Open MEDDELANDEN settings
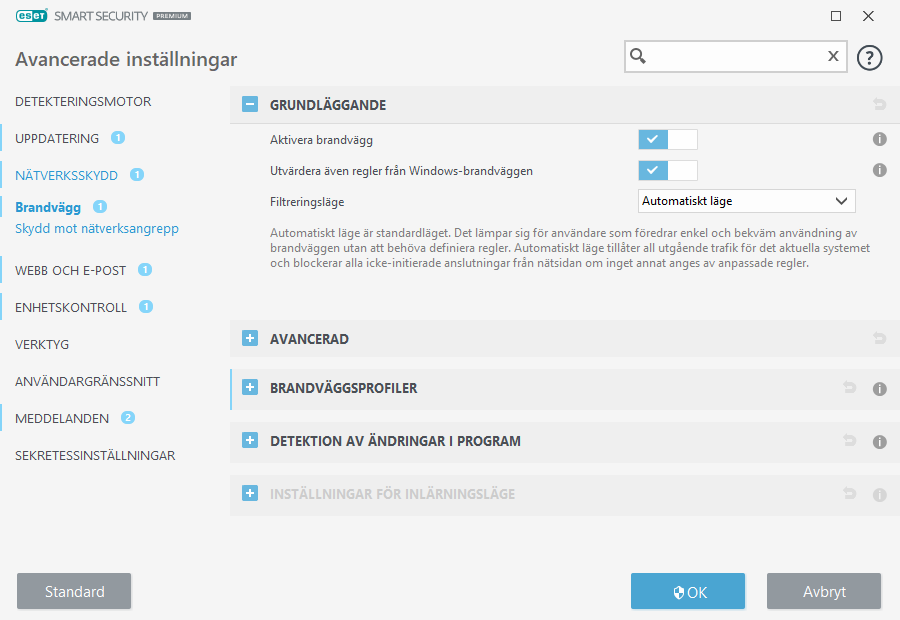Viewport: 900px width, 620px height. pos(62,418)
